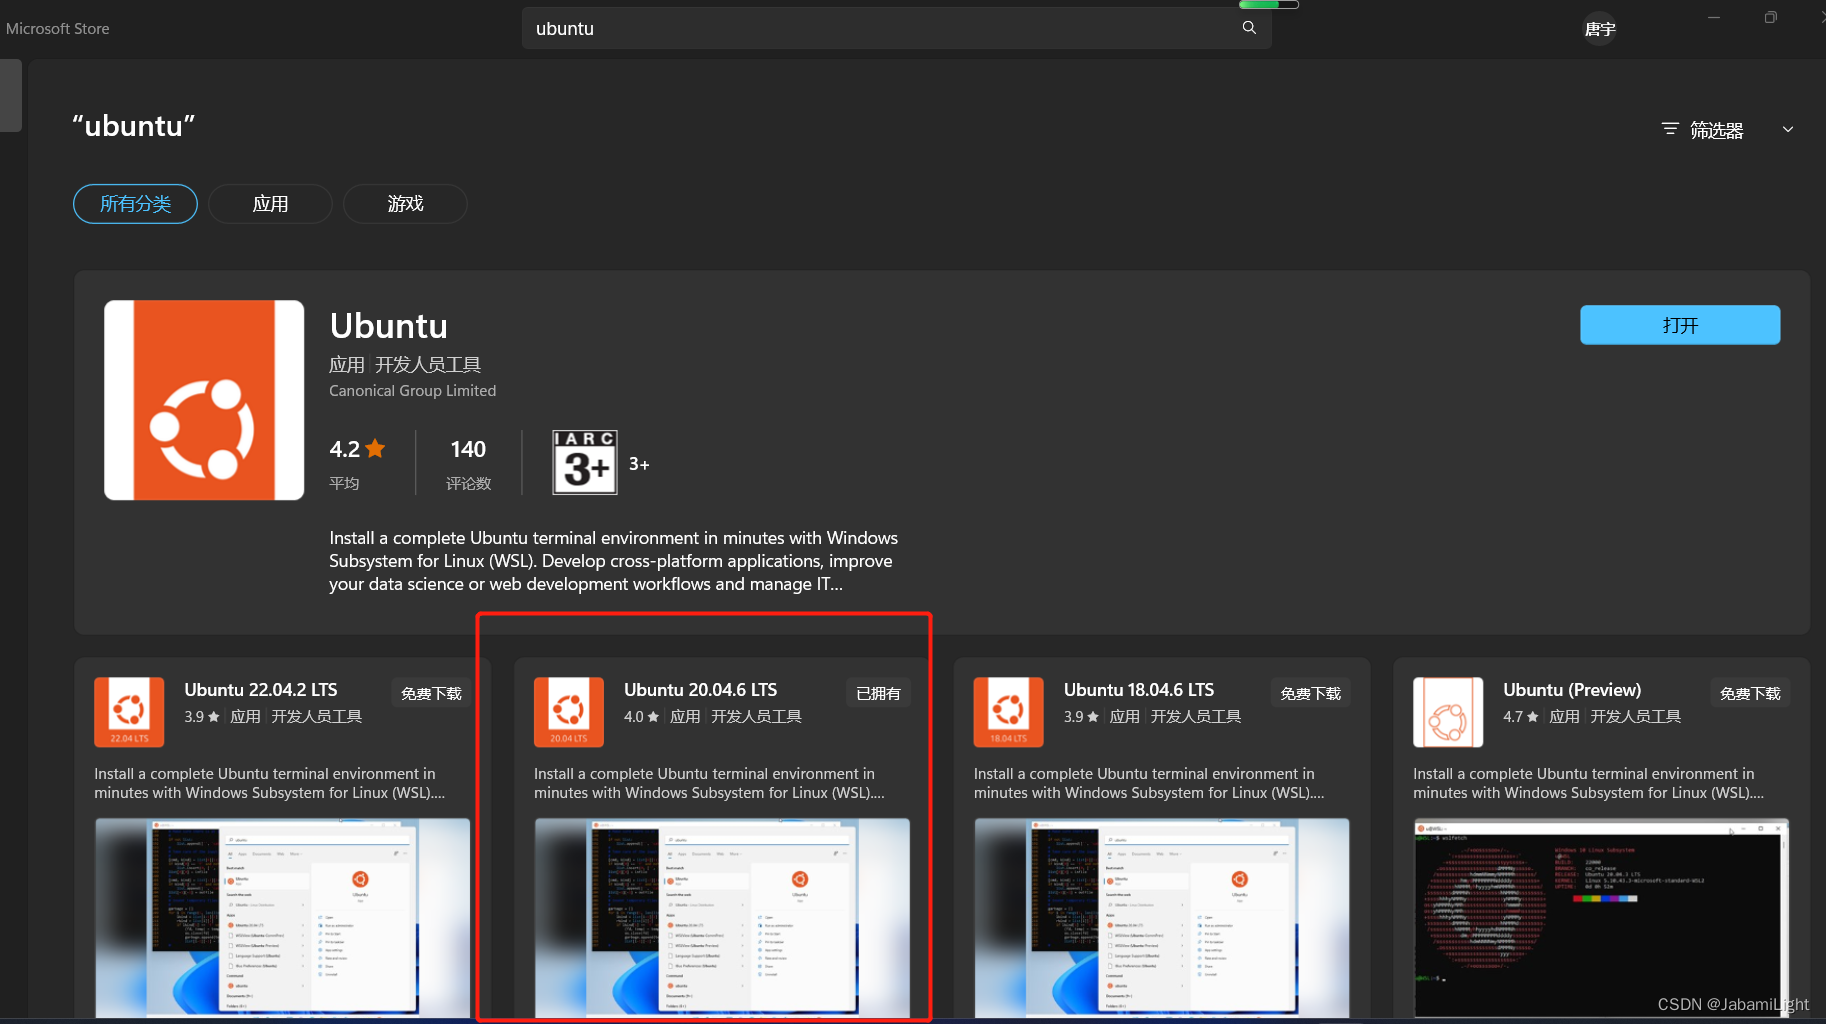This screenshot has height=1024, width=1826.
Task: Click the 4.0 star rating of Ubuntu 20.04.6
Action: tap(641, 717)
